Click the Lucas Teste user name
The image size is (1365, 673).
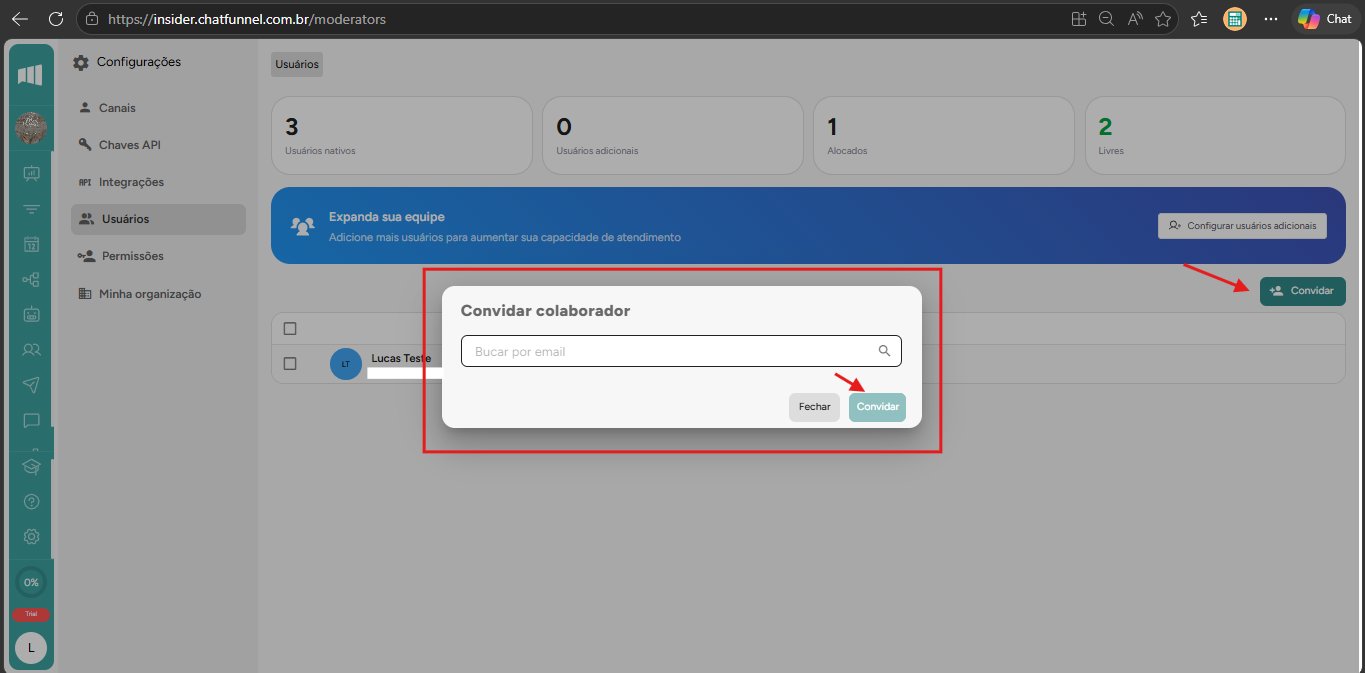point(401,358)
